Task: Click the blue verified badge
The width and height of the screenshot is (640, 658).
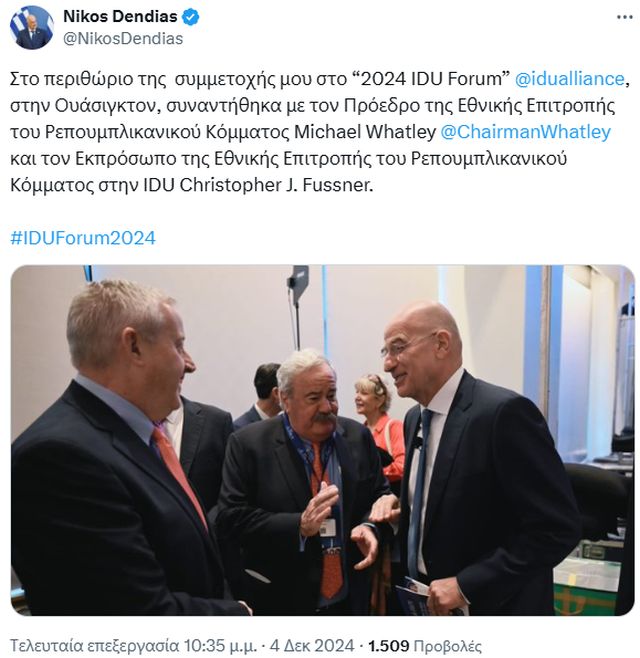Action: tap(191, 17)
